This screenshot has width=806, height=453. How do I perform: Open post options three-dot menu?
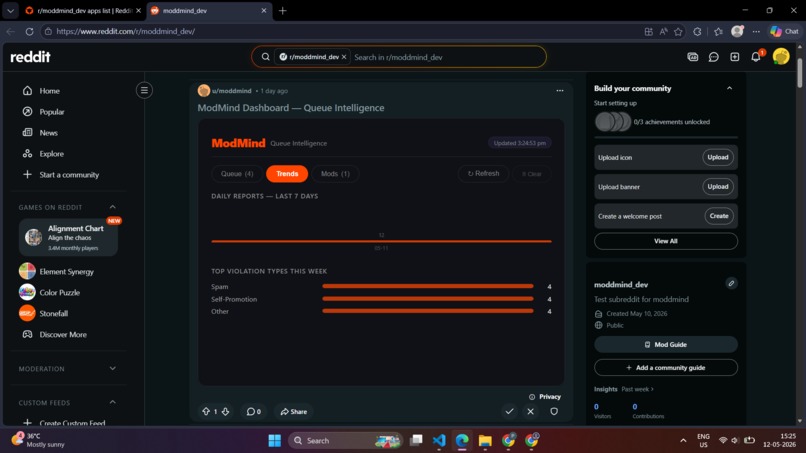pyautogui.click(x=560, y=90)
